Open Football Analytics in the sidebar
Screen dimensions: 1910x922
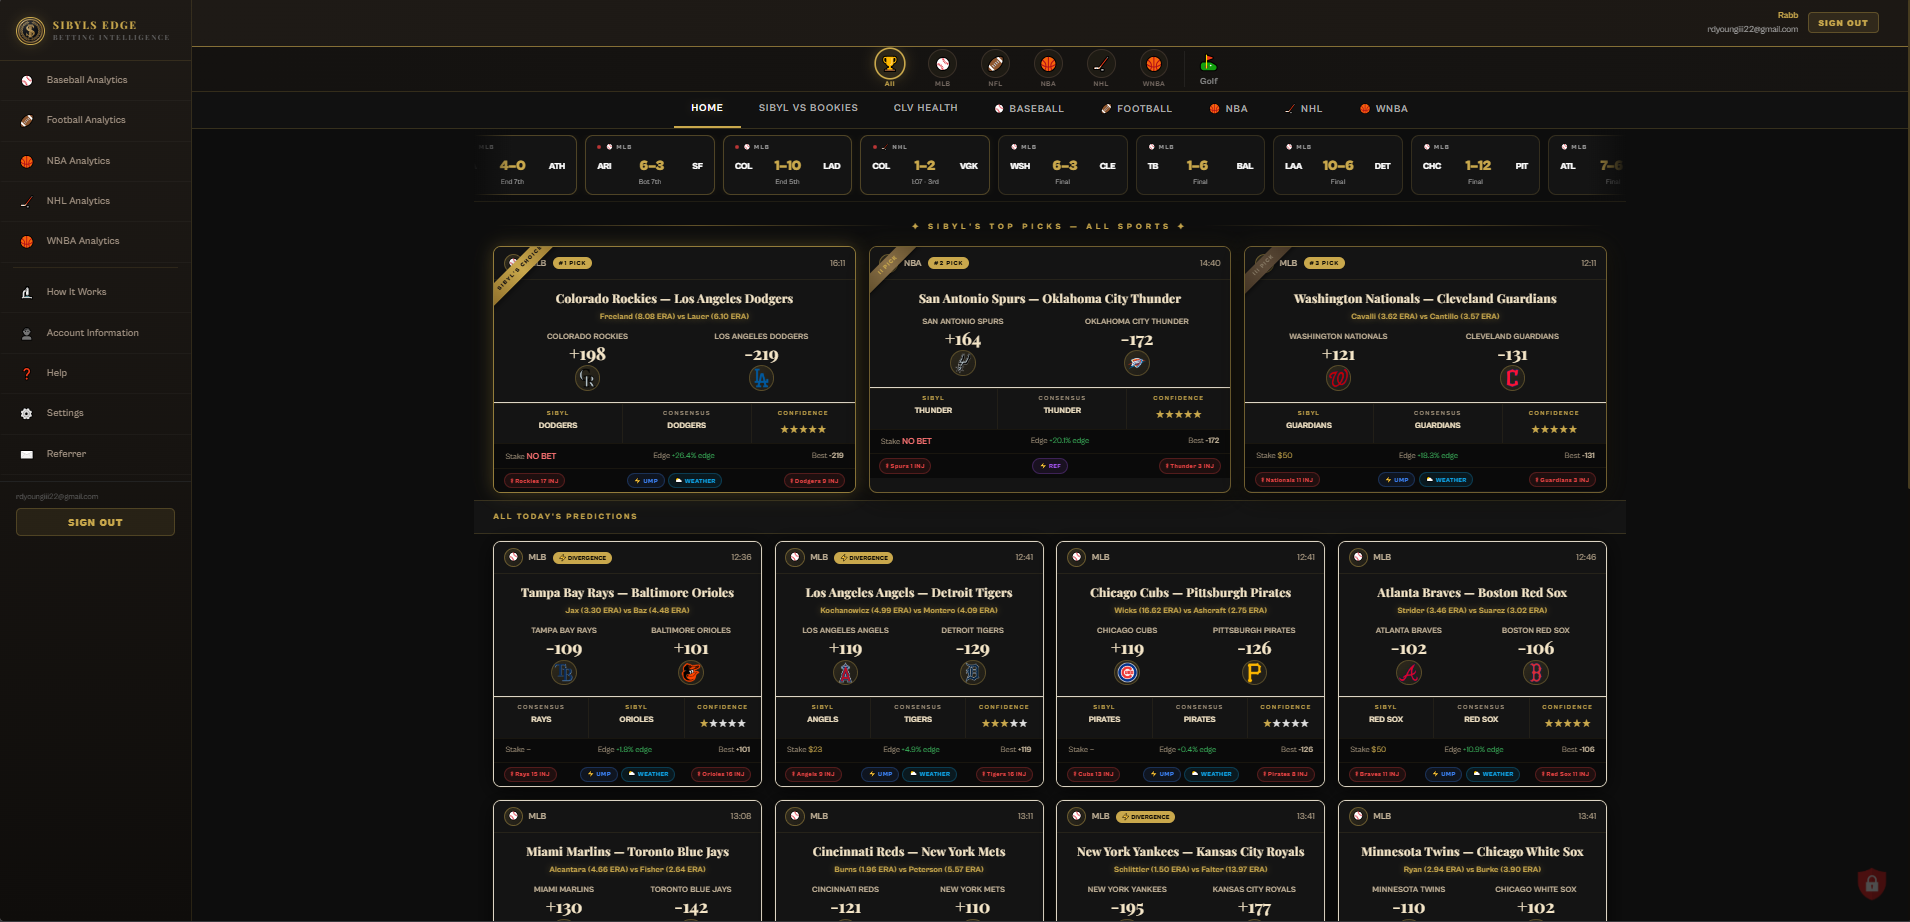[x=96, y=120]
